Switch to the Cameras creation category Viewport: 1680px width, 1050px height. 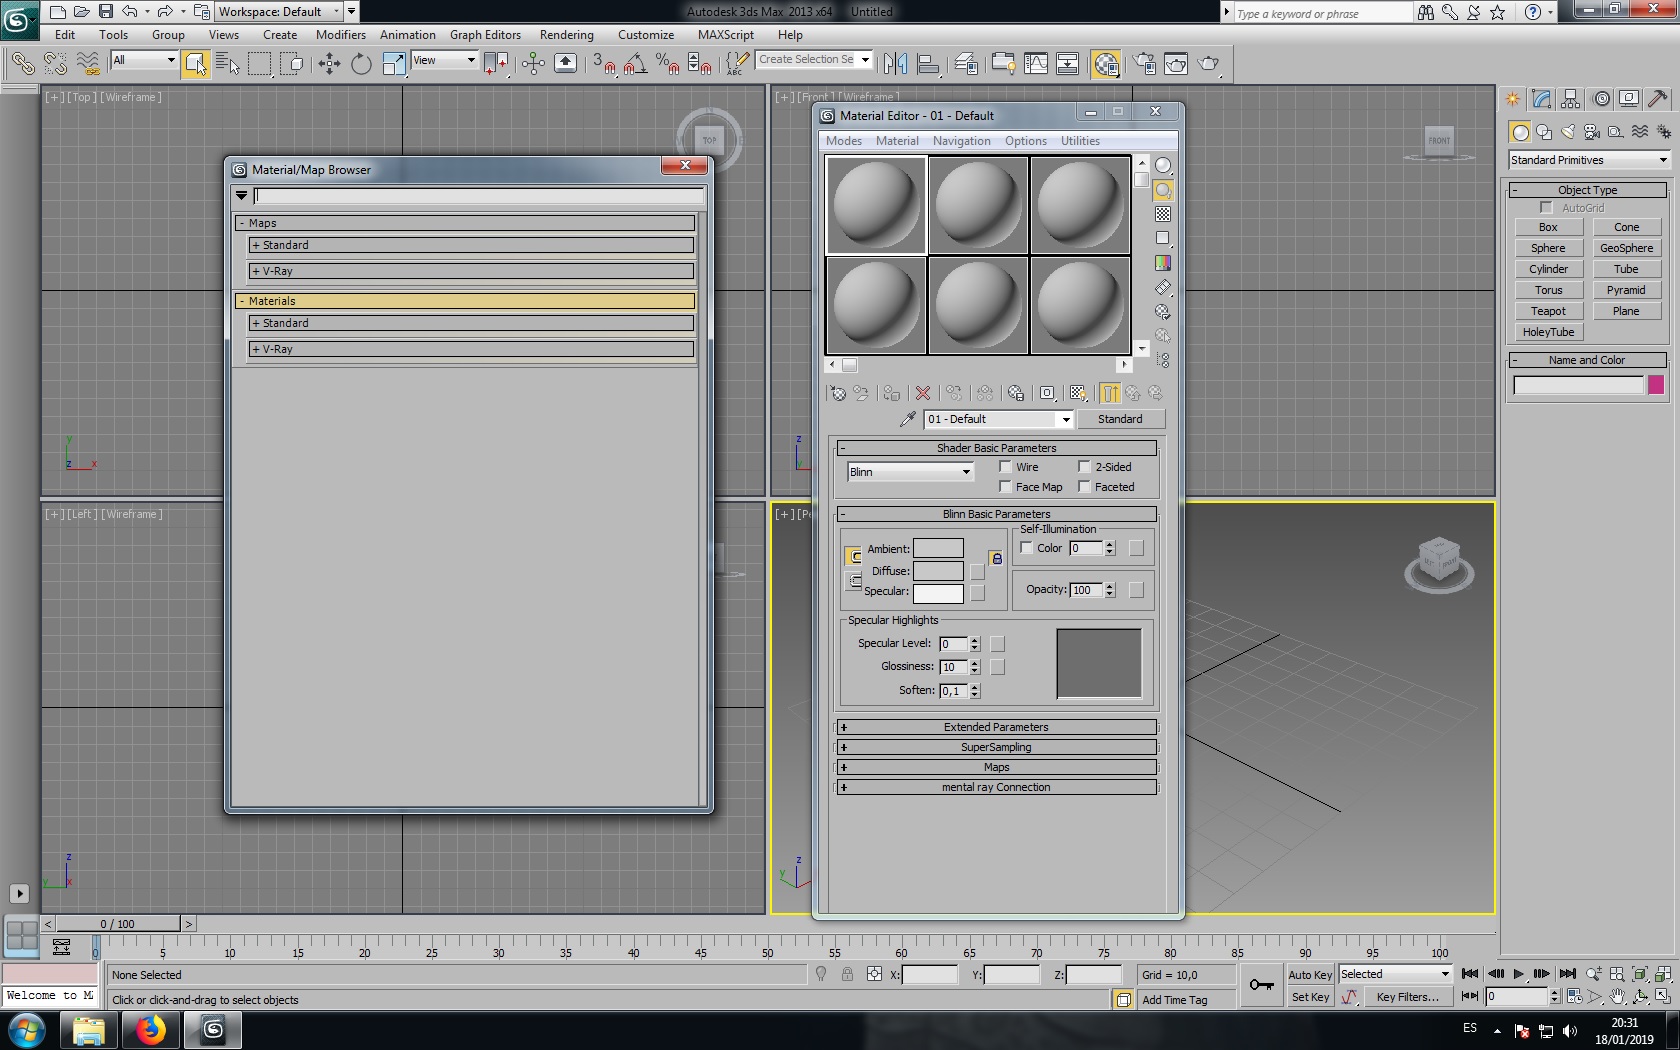pyautogui.click(x=1592, y=132)
